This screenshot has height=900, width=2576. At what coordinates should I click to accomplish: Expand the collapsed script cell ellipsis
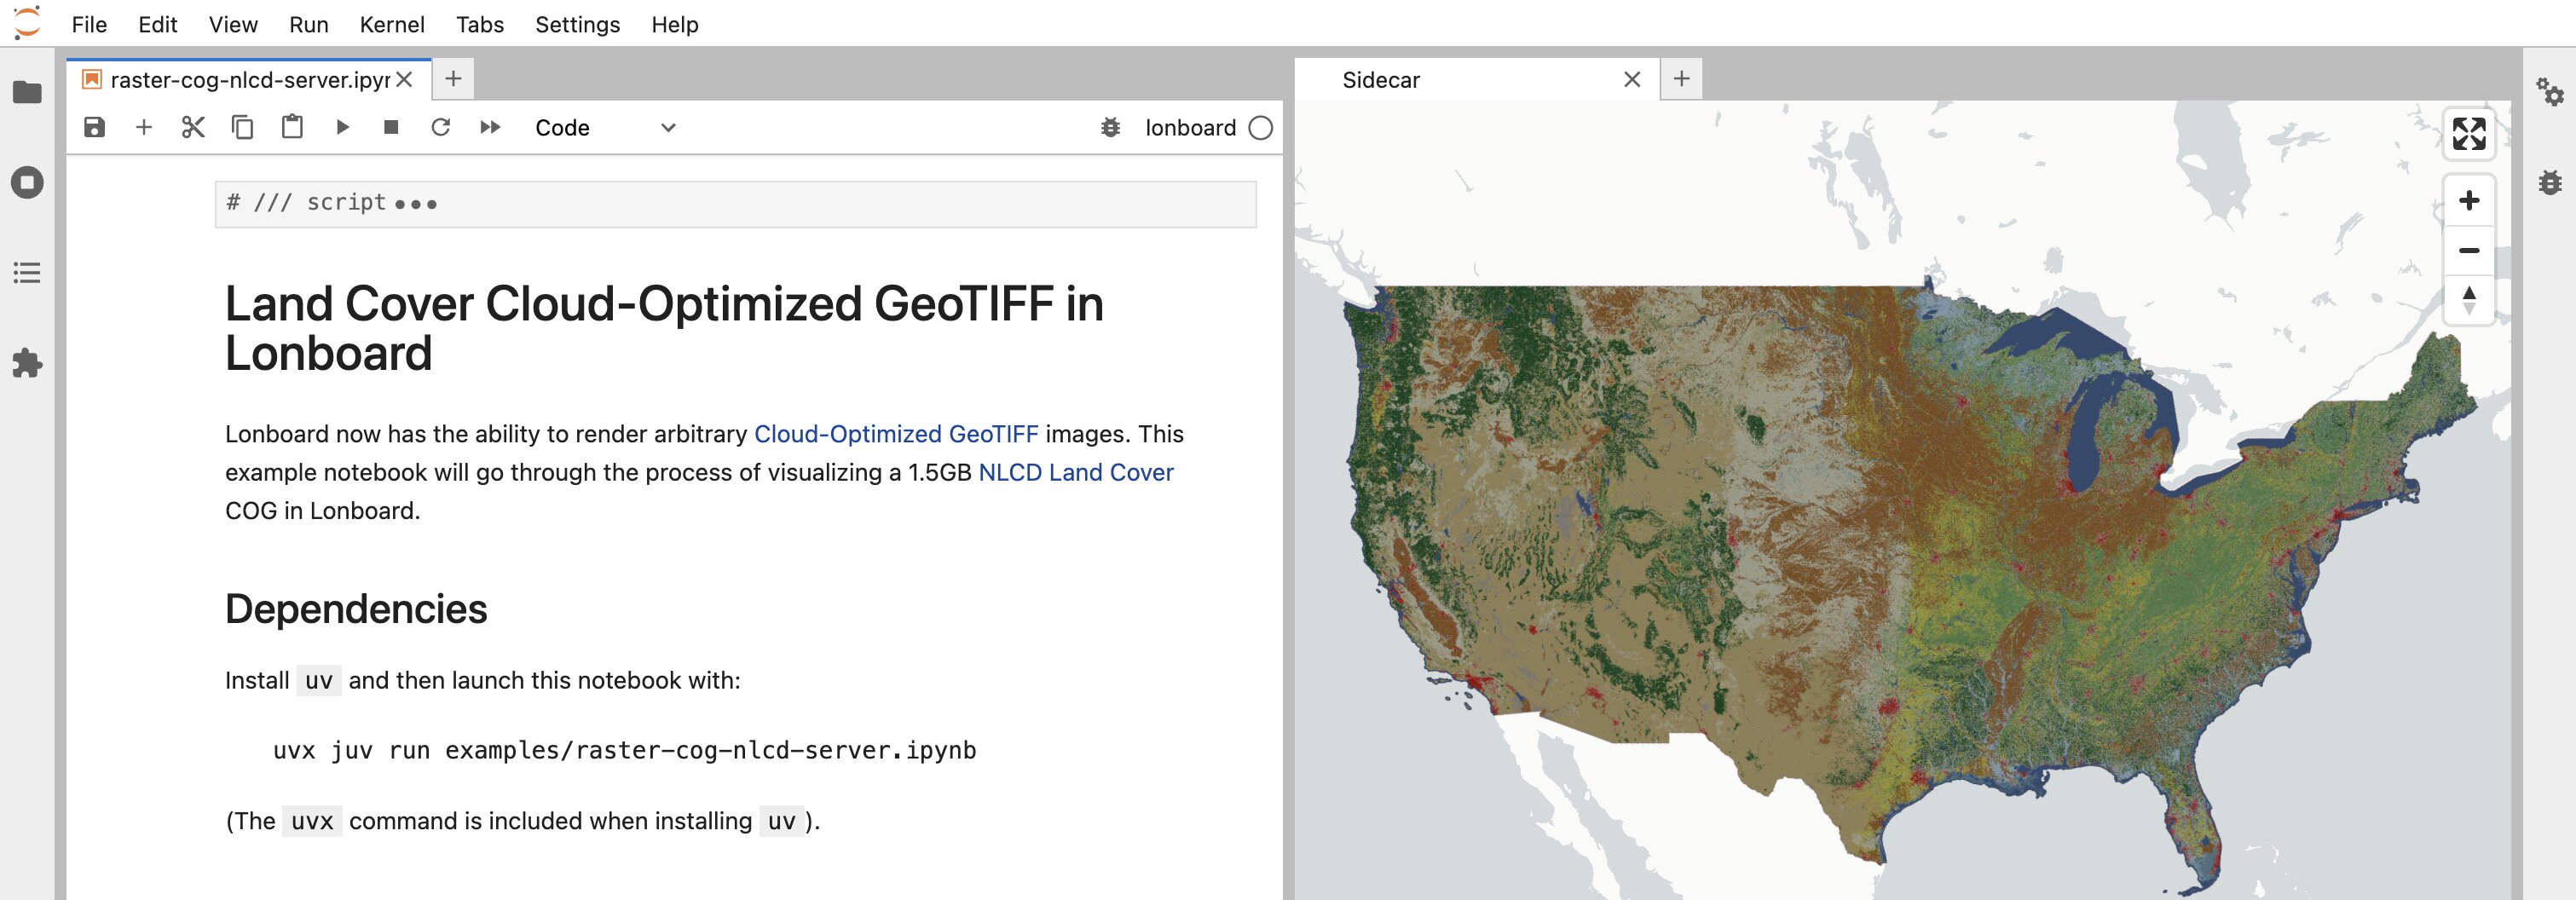coord(416,204)
